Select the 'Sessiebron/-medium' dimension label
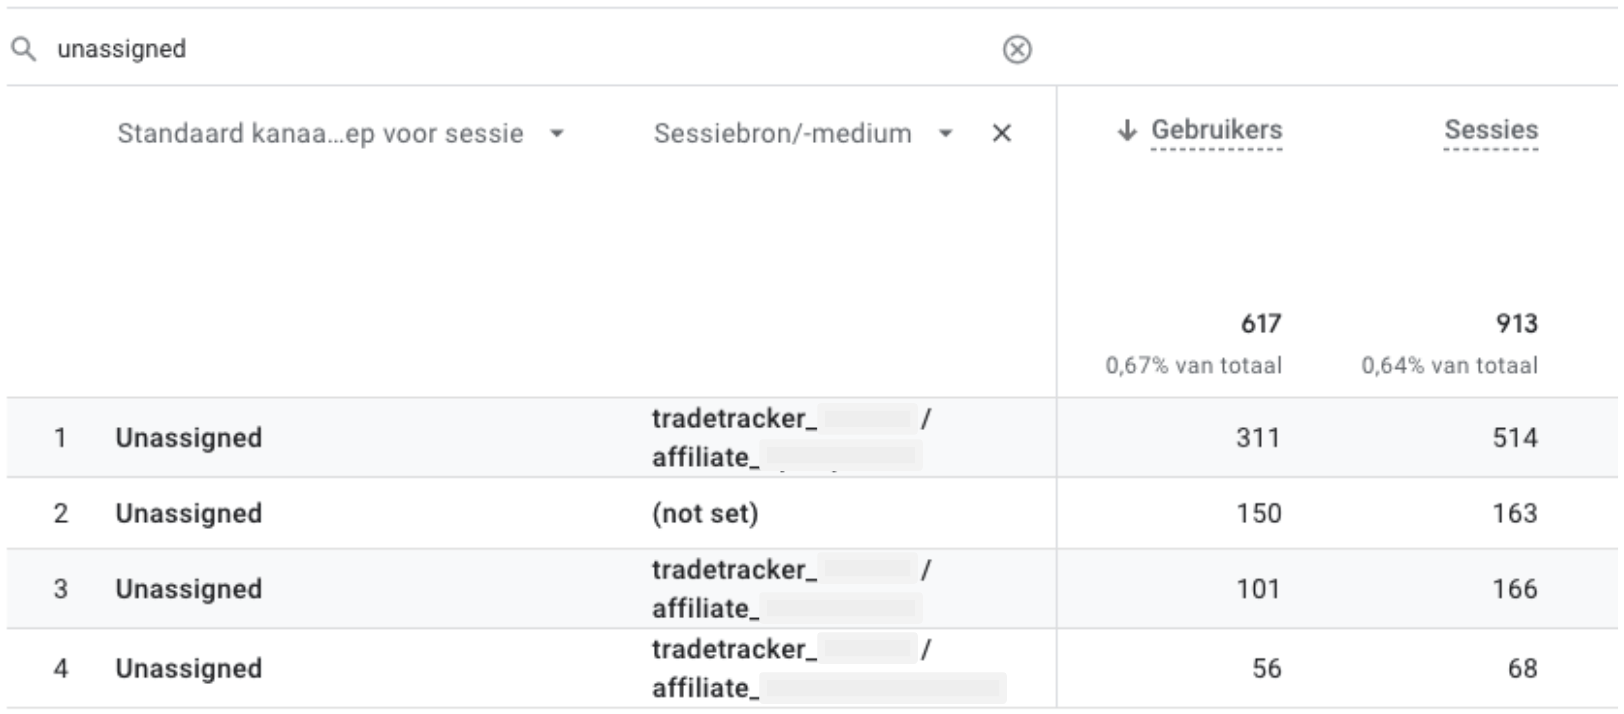Screen dimensions: 1624x714 782,133
